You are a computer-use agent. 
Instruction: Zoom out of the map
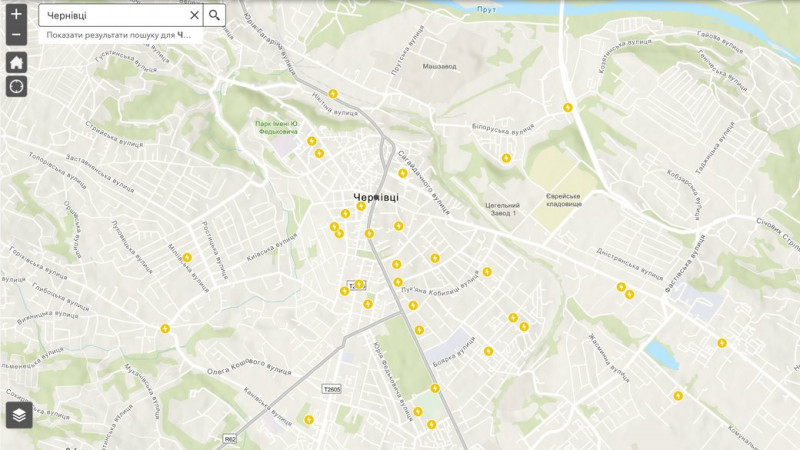tap(16, 36)
